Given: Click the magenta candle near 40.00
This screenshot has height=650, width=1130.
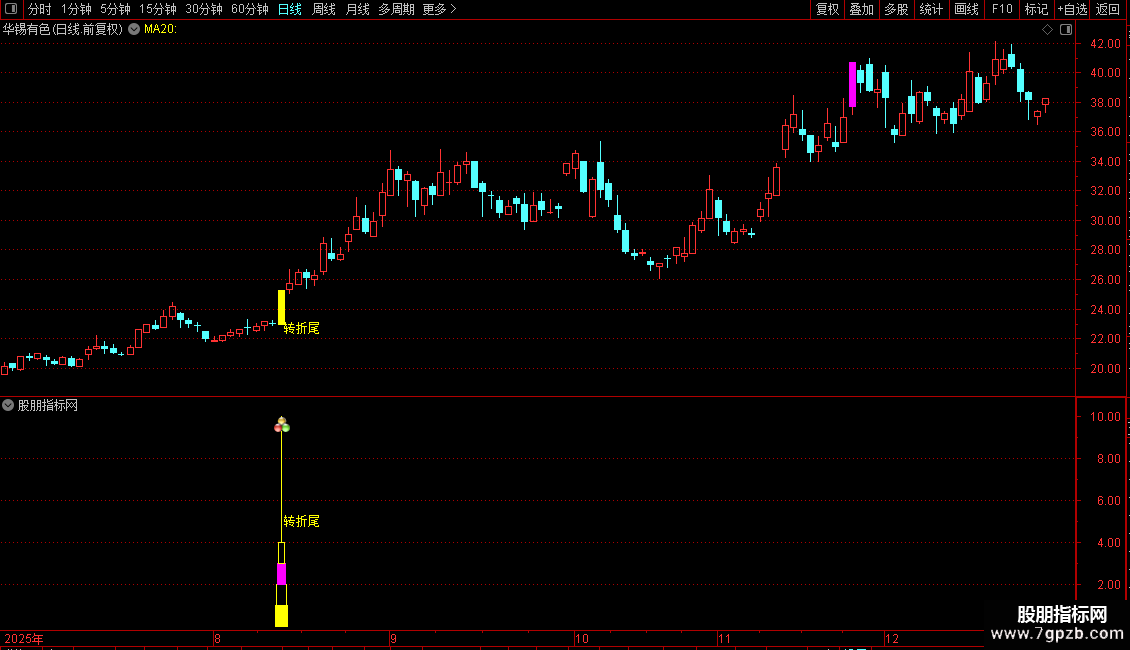Looking at the screenshot, I should (853, 84).
